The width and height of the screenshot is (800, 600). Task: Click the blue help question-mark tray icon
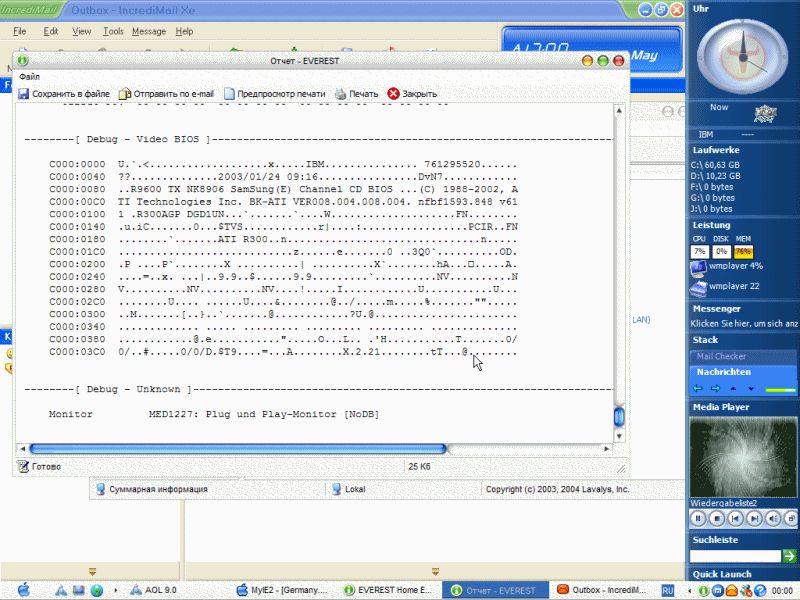click(760, 591)
